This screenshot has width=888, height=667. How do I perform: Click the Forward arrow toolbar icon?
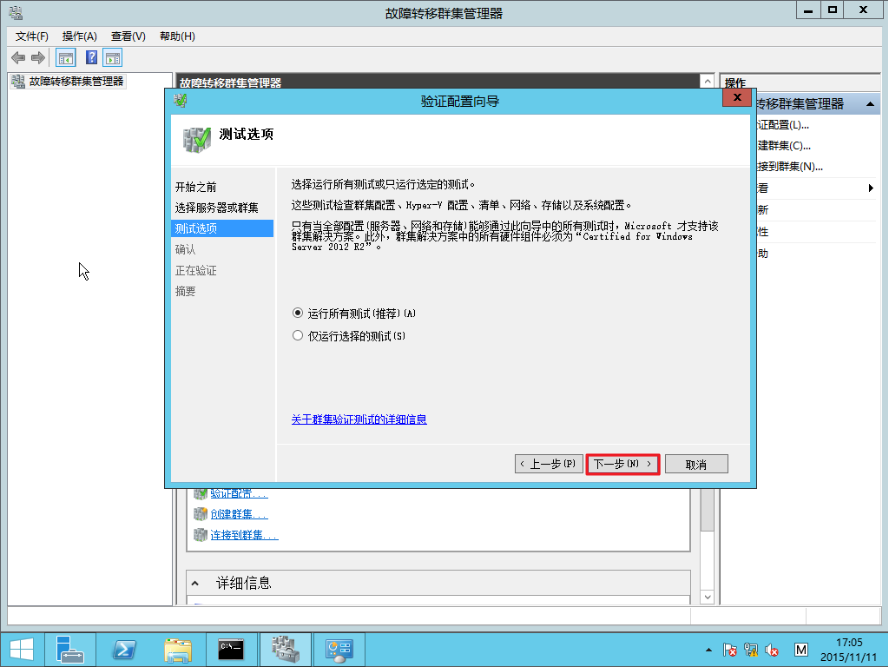pyautogui.click(x=37, y=58)
